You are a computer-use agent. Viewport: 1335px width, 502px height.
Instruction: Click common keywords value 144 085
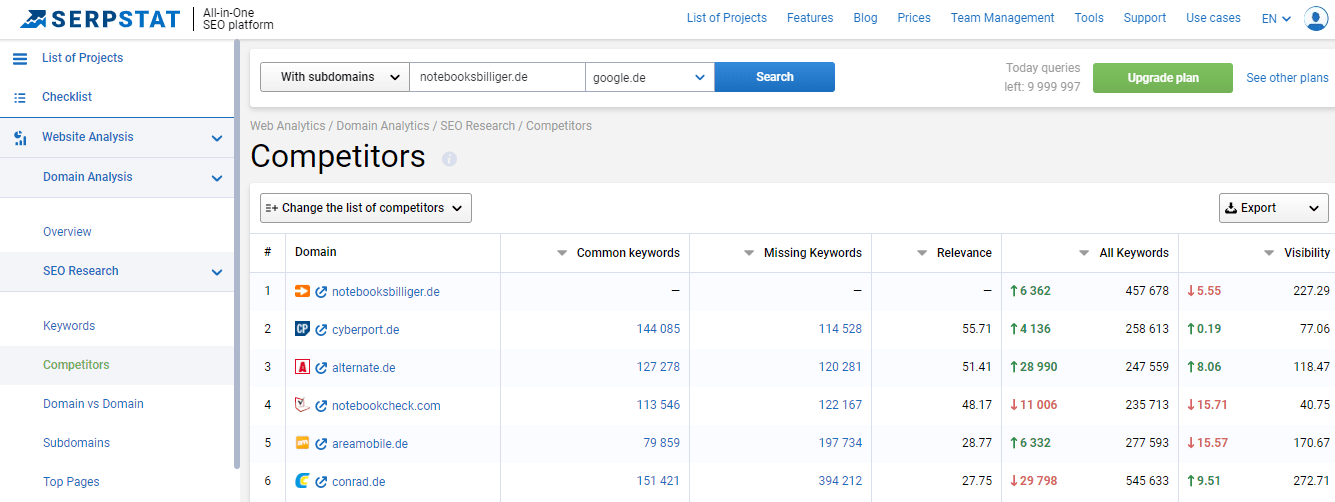pos(658,329)
